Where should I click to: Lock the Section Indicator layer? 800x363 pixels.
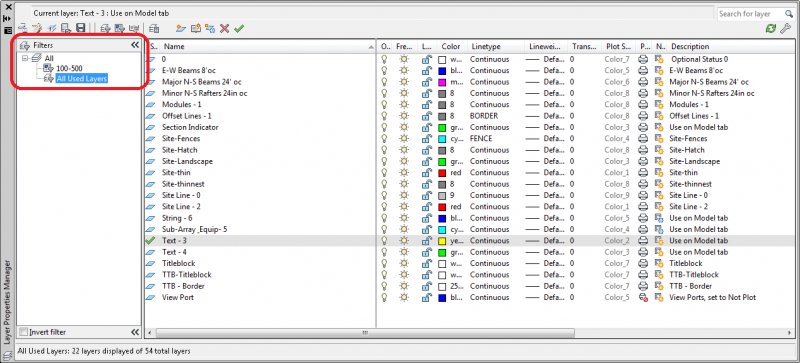(x=427, y=127)
